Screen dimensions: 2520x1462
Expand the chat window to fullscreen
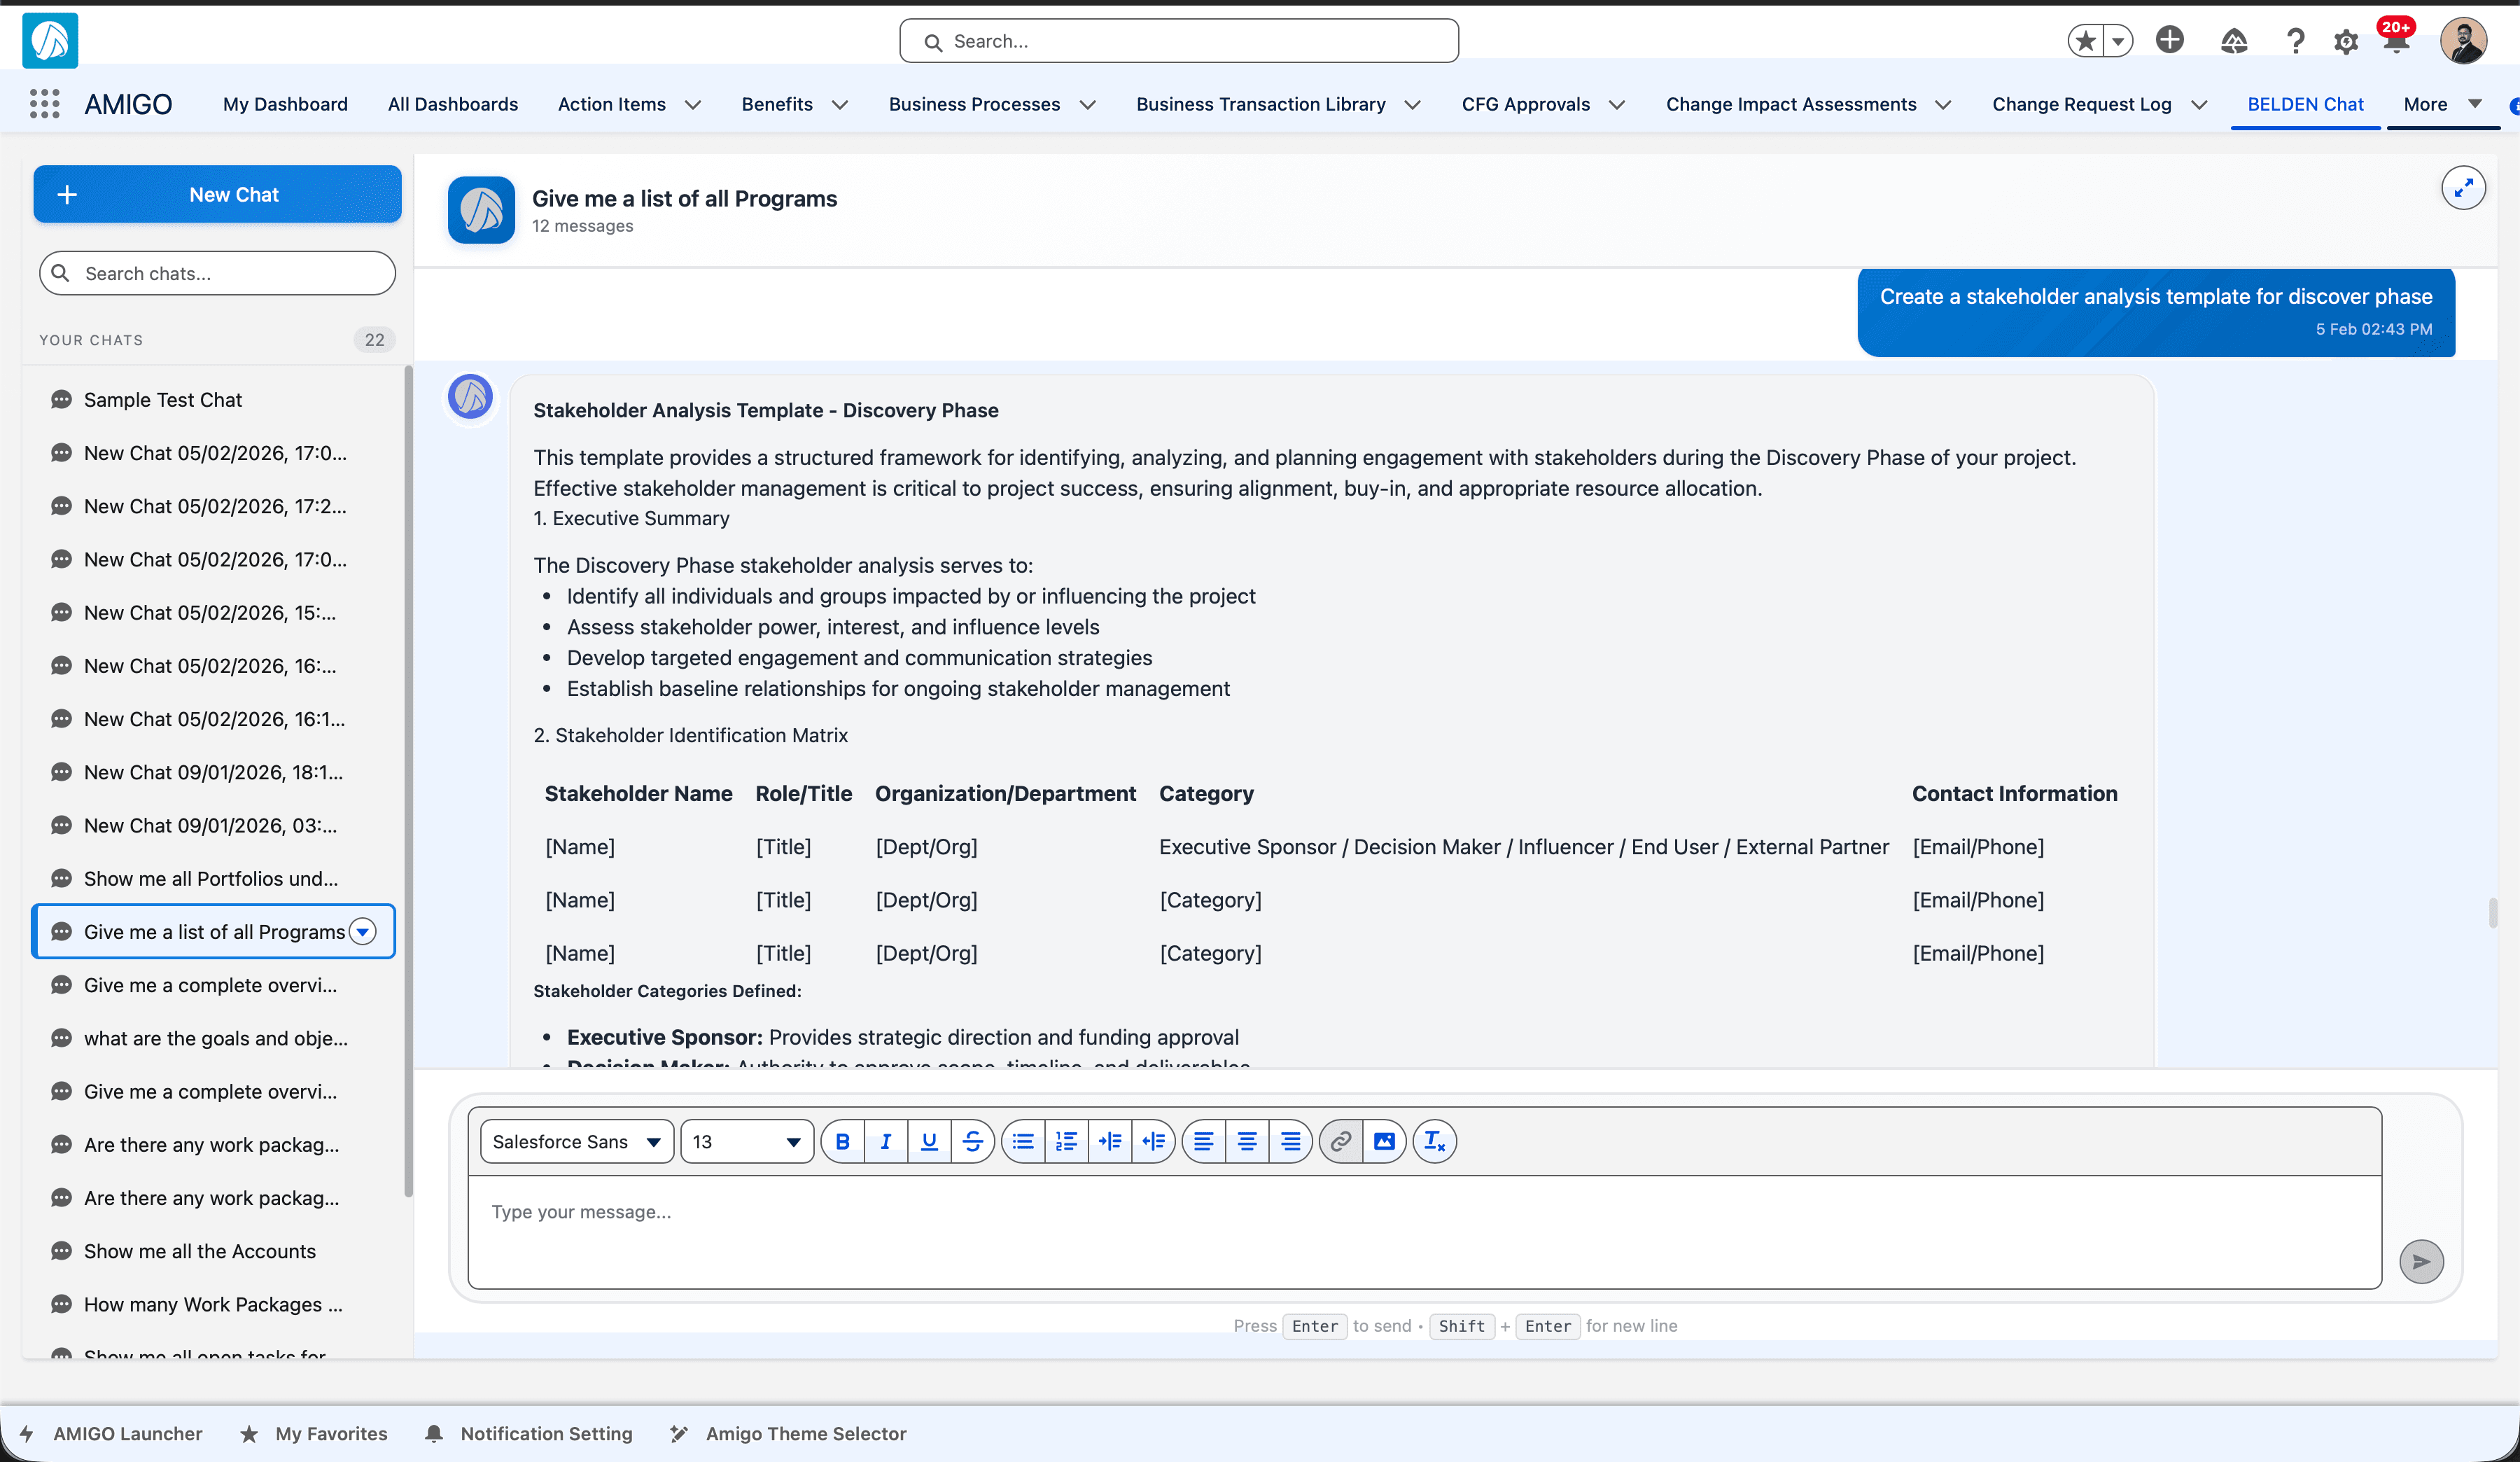[x=2463, y=188]
